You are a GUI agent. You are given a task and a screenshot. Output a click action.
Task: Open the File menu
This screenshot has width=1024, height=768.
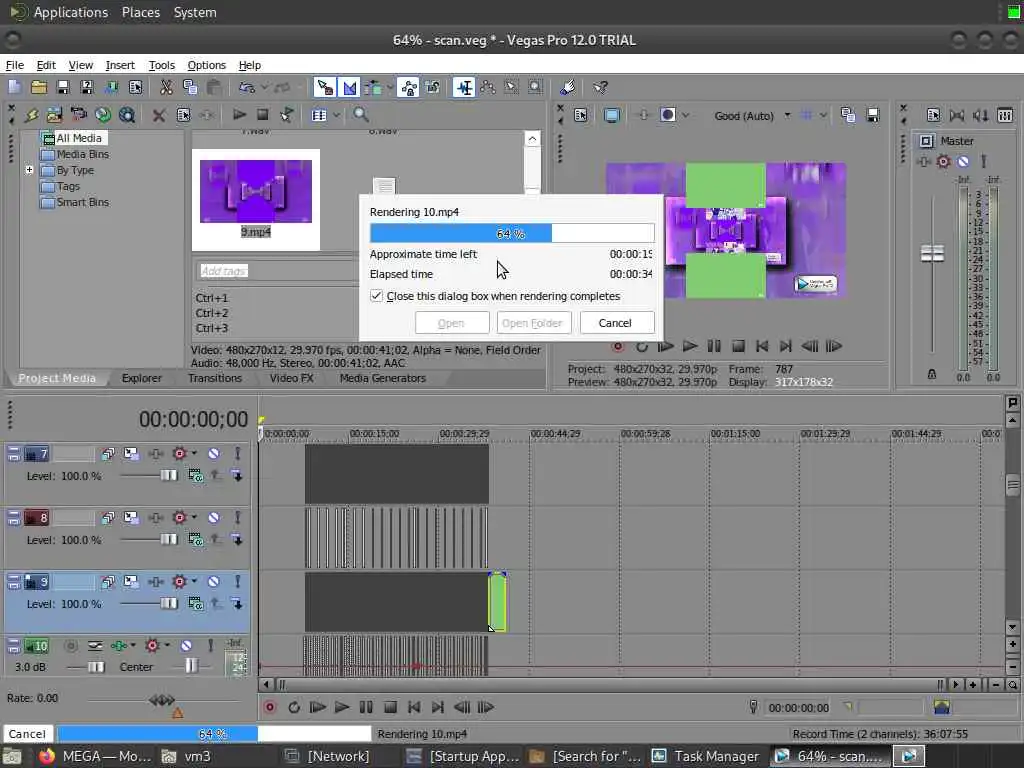pos(14,65)
